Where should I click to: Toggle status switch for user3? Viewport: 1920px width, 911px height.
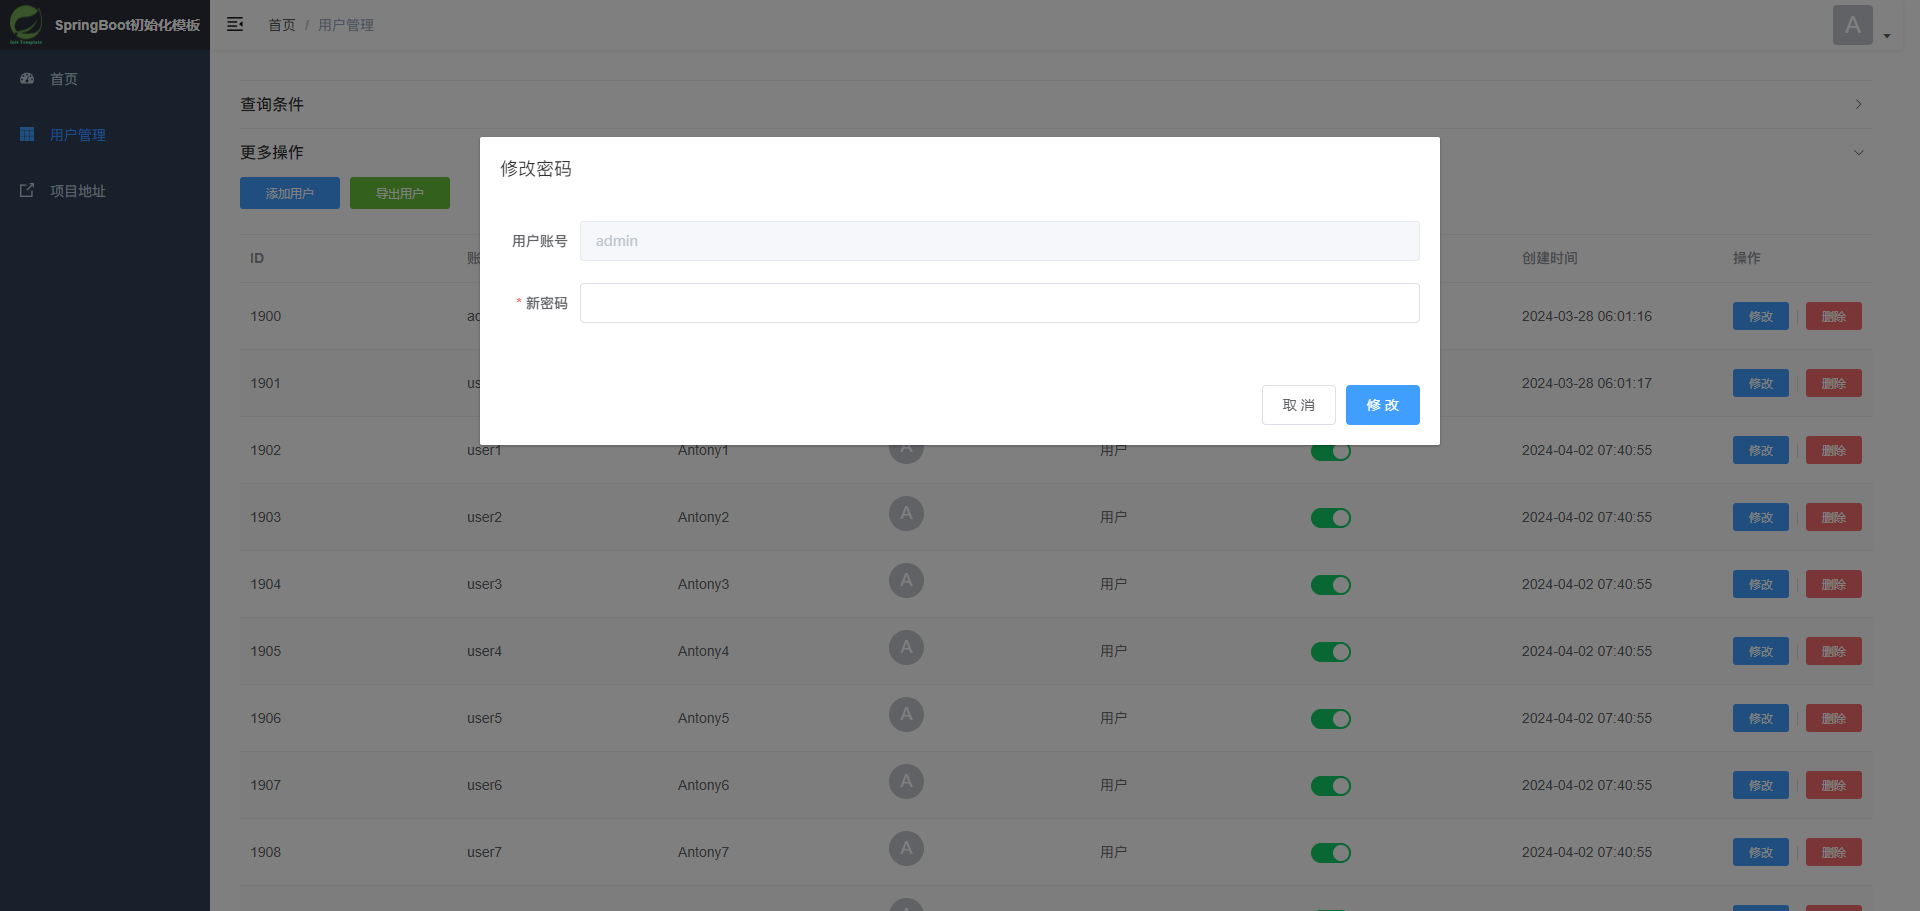point(1331,585)
